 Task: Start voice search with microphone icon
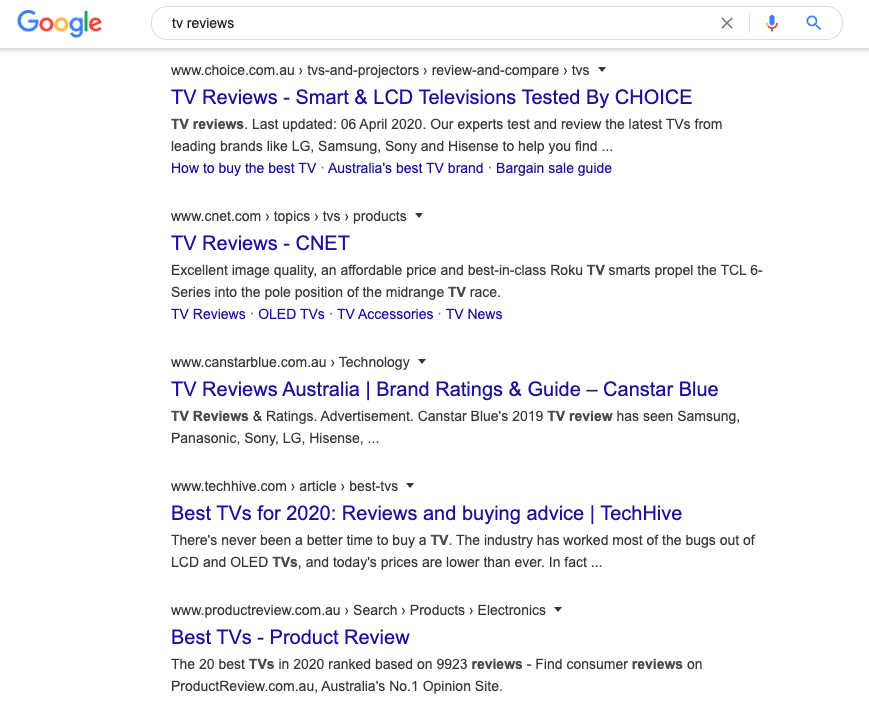(x=771, y=23)
